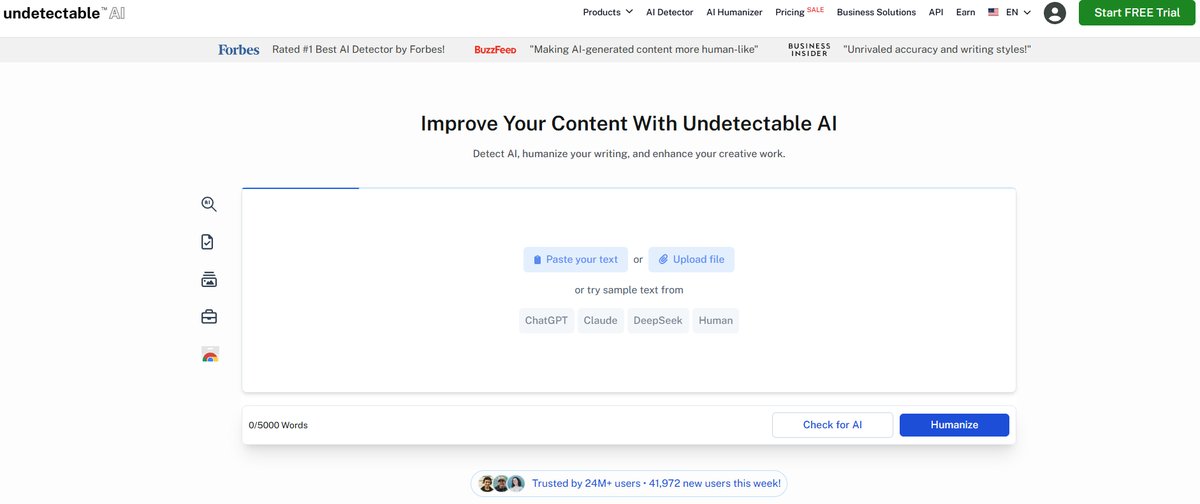Click the Humanize button

954,425
